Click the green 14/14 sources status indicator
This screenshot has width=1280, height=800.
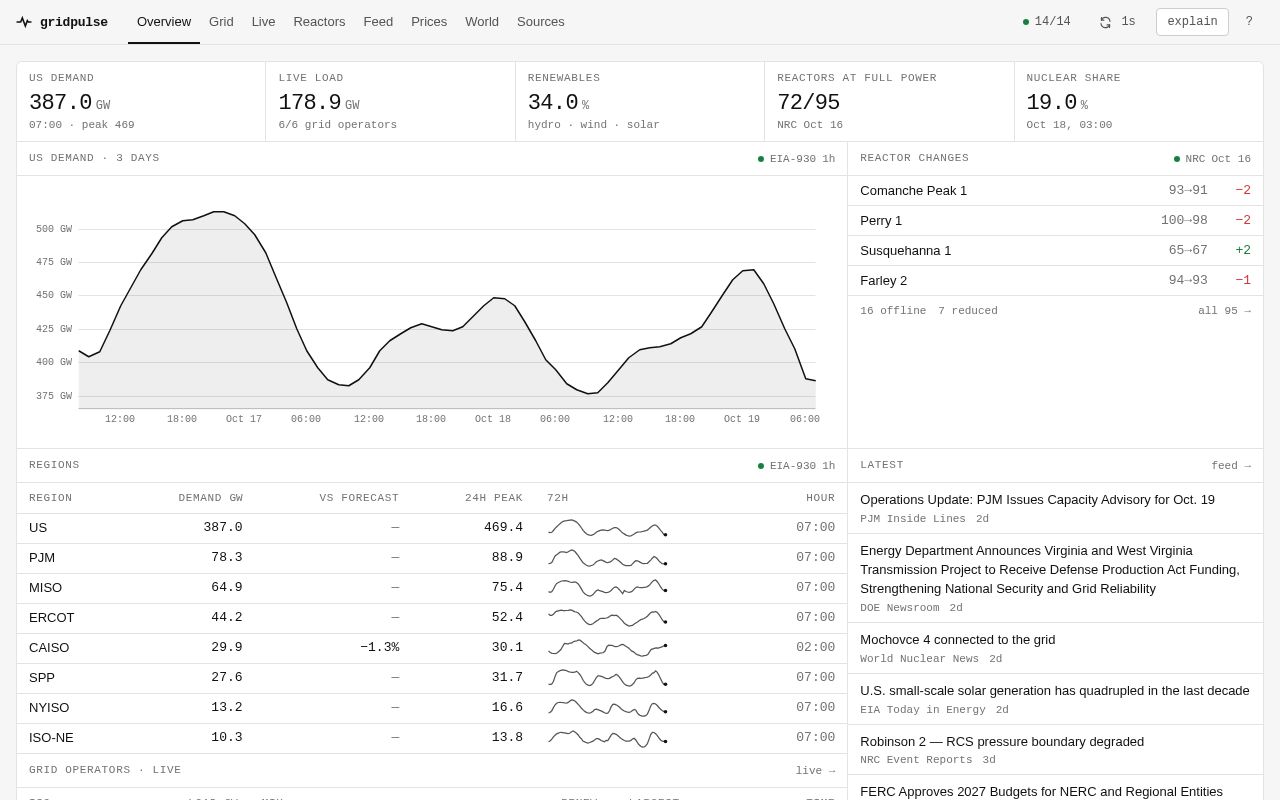coord(1046,22)
